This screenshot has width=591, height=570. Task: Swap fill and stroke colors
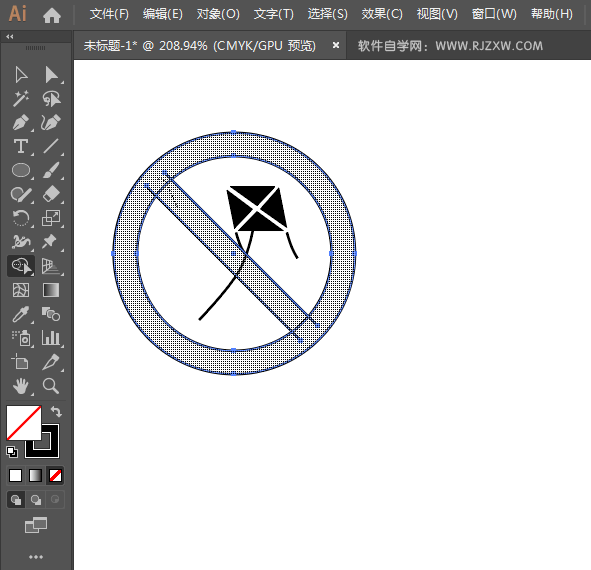56,411
